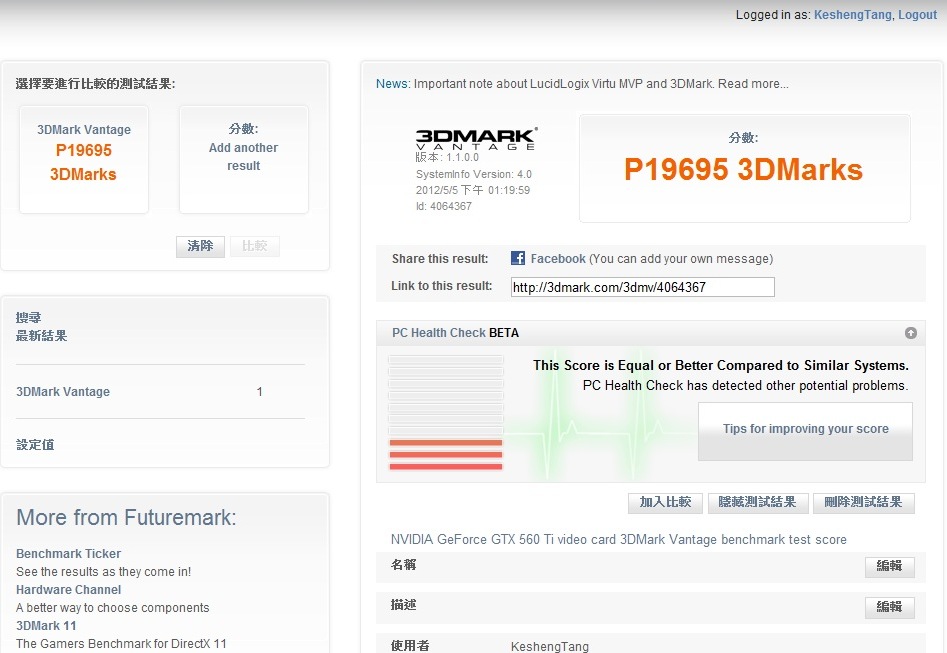Click the large P19695 3DMarks score

pos(743,169)
